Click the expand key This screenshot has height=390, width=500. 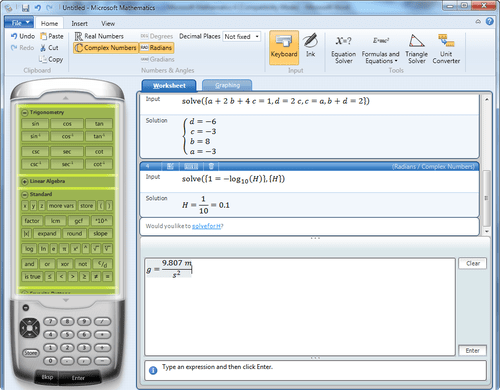(x=47, y=233)
